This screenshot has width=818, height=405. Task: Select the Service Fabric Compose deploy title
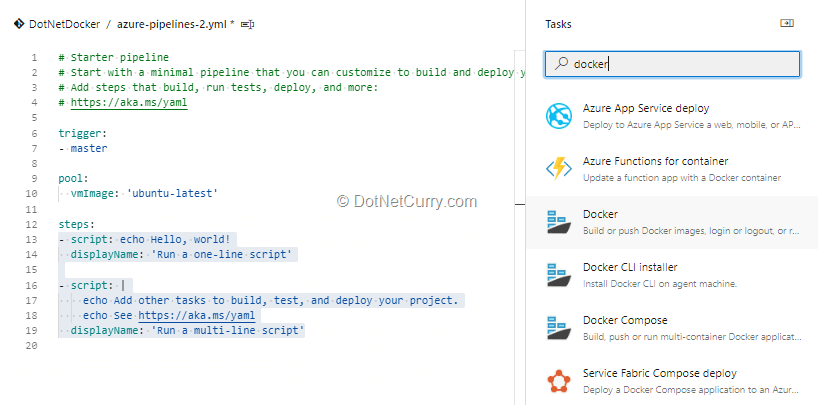coord(660,374)
